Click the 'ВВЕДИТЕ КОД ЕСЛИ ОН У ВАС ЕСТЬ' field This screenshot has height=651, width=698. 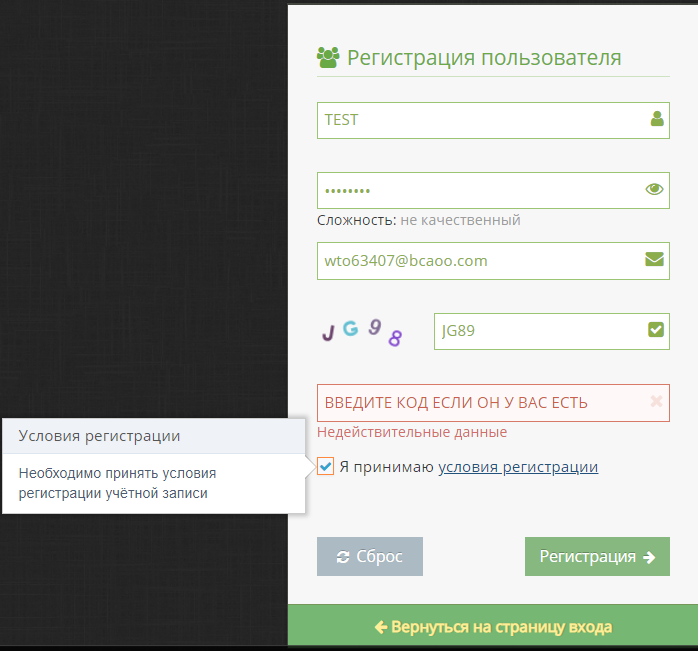[x=480, y=402]
